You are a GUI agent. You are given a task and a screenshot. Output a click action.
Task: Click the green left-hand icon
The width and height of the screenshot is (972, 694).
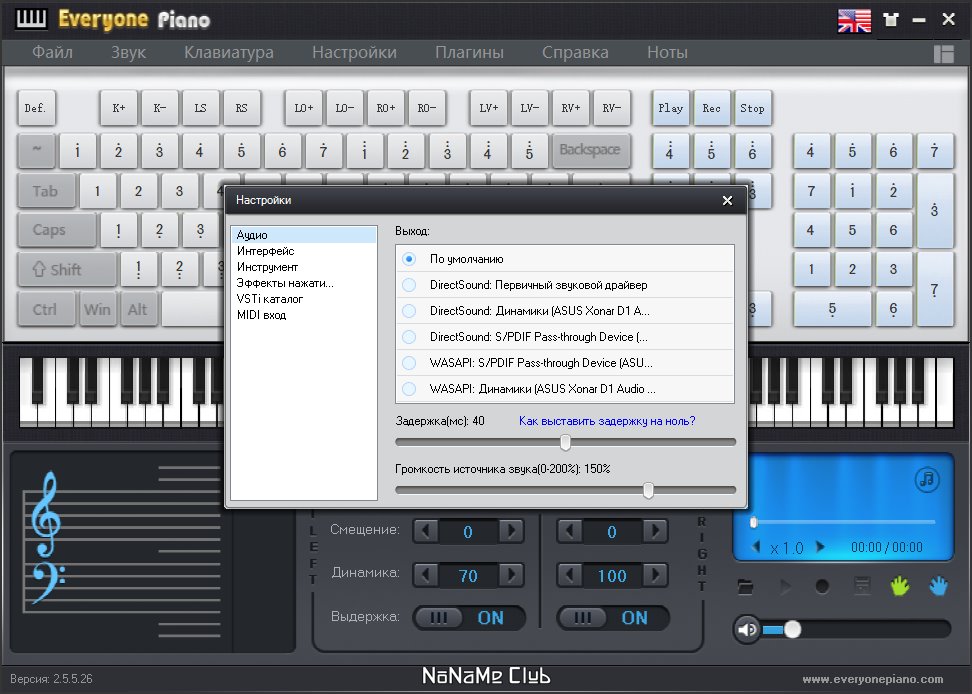[900, 586]
